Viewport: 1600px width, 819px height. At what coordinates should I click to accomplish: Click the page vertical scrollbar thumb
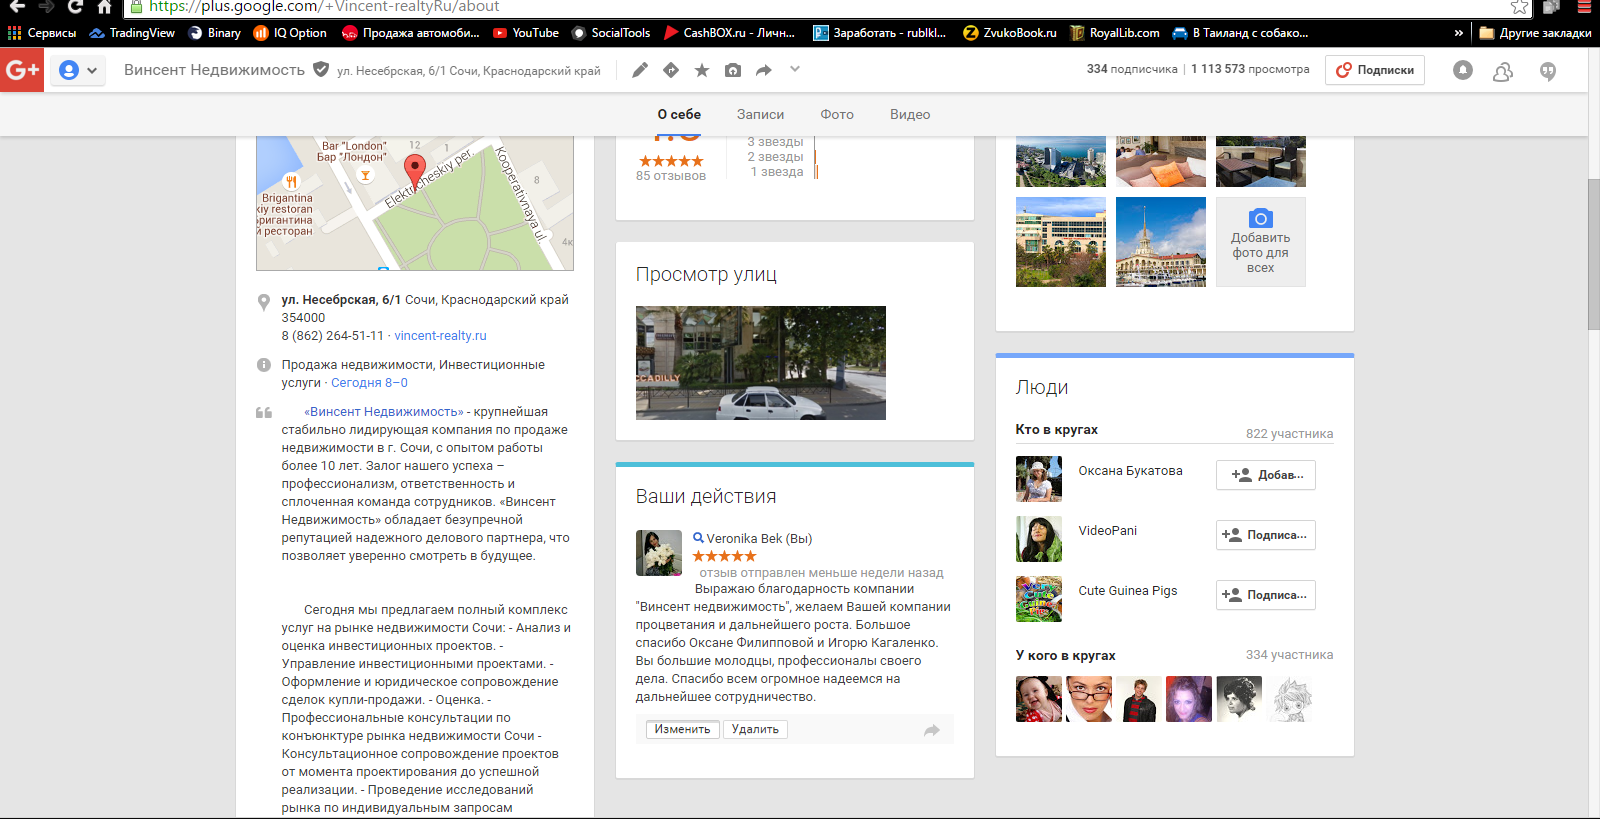(x=1593, y=255)
